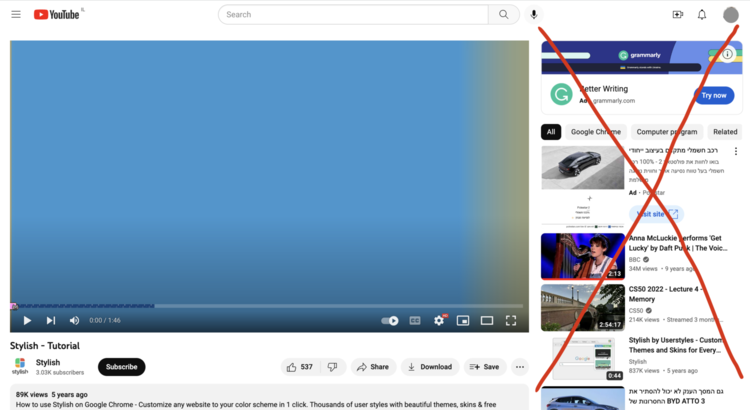Click the Grammarly logo circle
This screenshot has height=410, width=750.
(x=561, y=94)
